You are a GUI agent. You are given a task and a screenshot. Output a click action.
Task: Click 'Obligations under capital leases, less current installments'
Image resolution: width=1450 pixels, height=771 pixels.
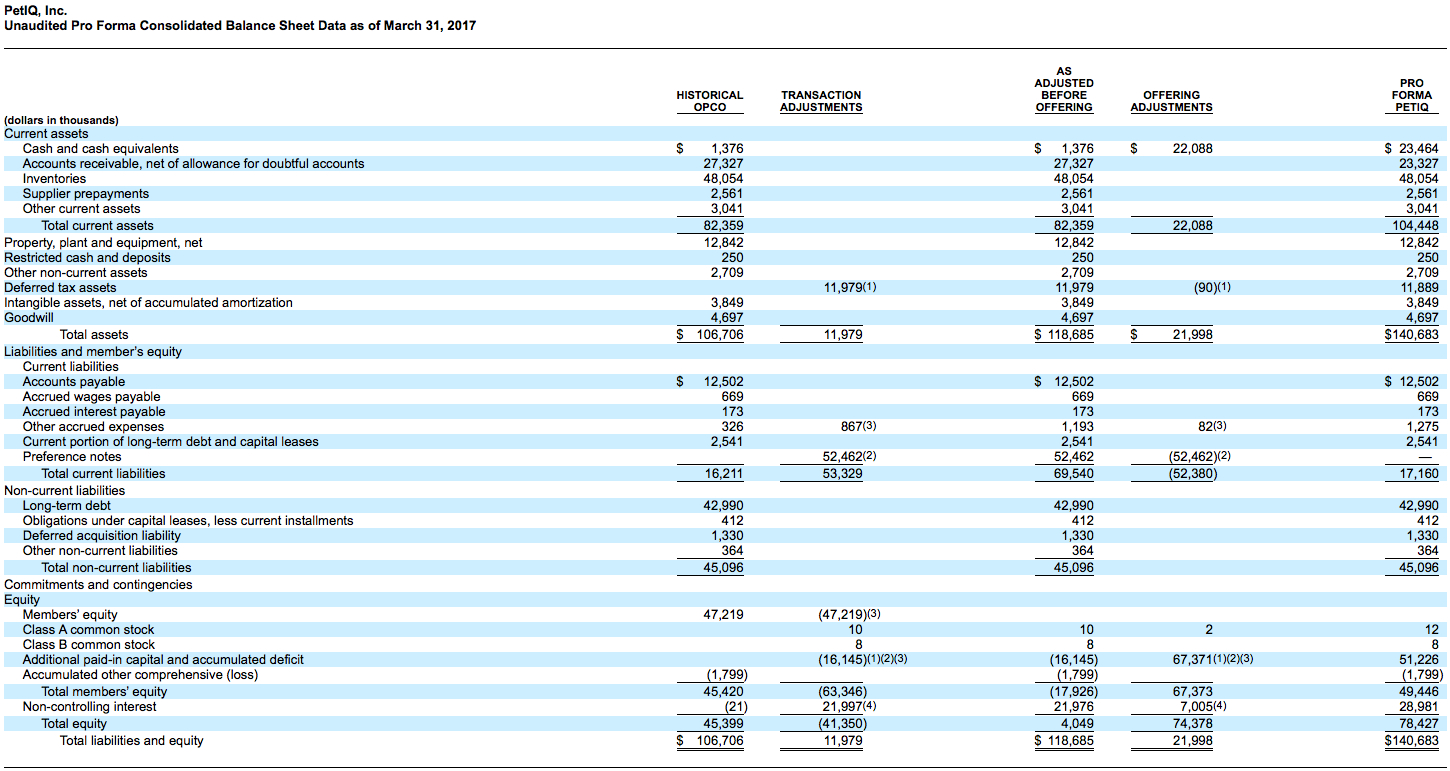[188, 520]
